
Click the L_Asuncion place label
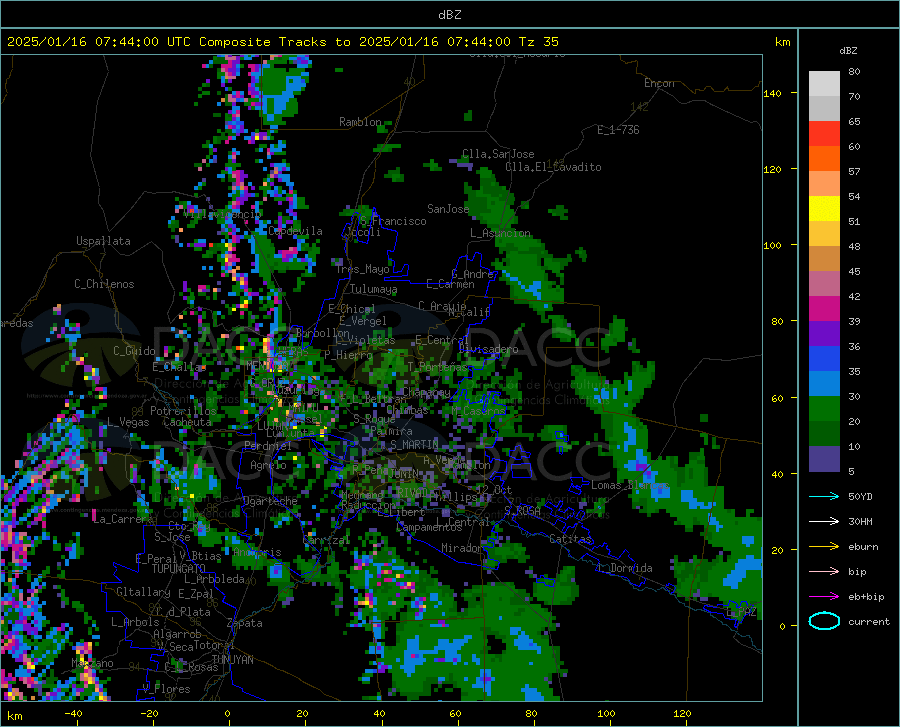(x=500, y=233)
